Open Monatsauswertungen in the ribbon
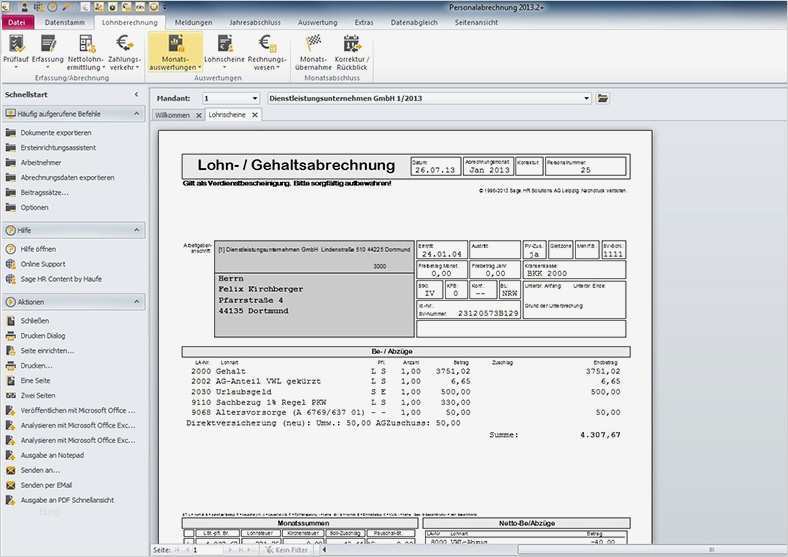This screenshot has height=557, width=788. [175, 52]
